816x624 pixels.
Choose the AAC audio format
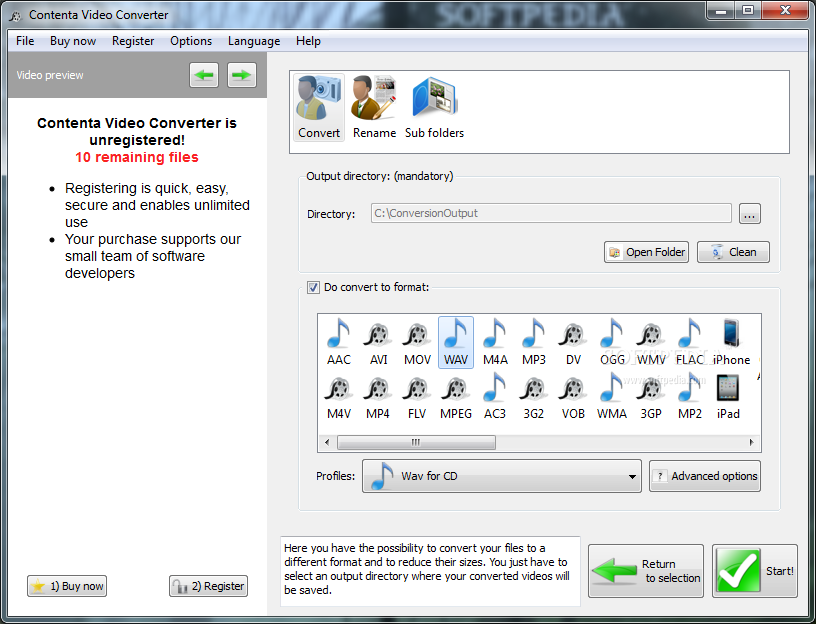point(339,342)
